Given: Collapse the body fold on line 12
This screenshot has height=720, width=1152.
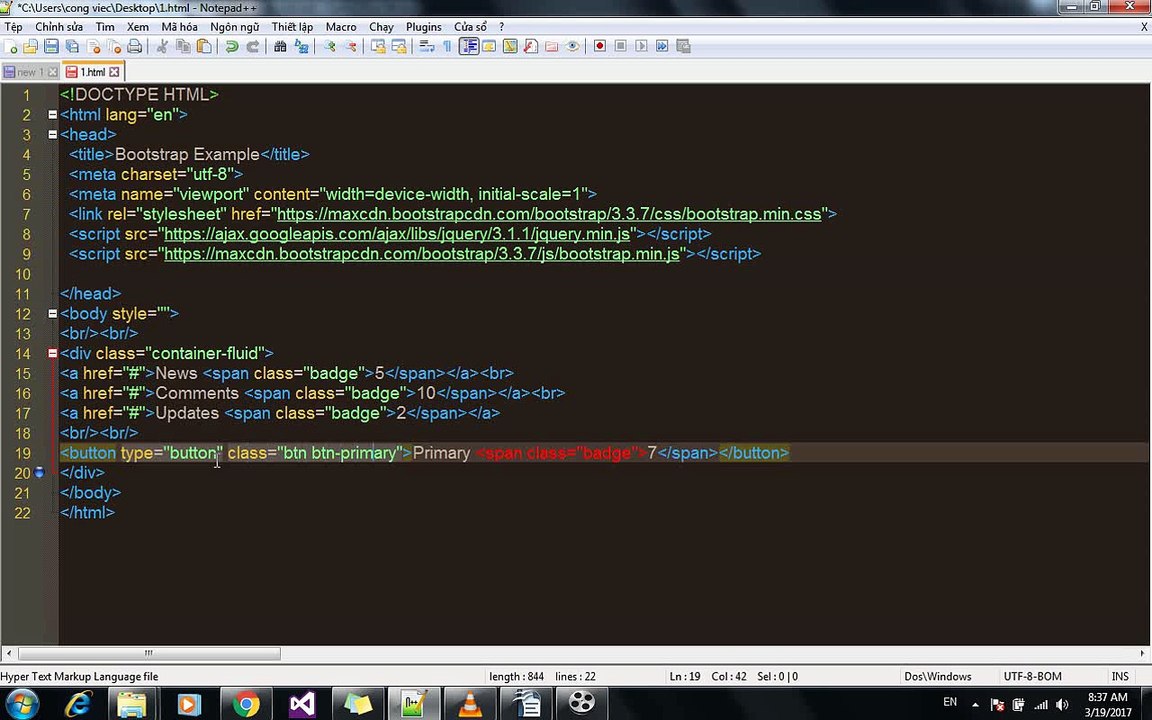Looking at the screenshot, I should click(x=52, y=314).
